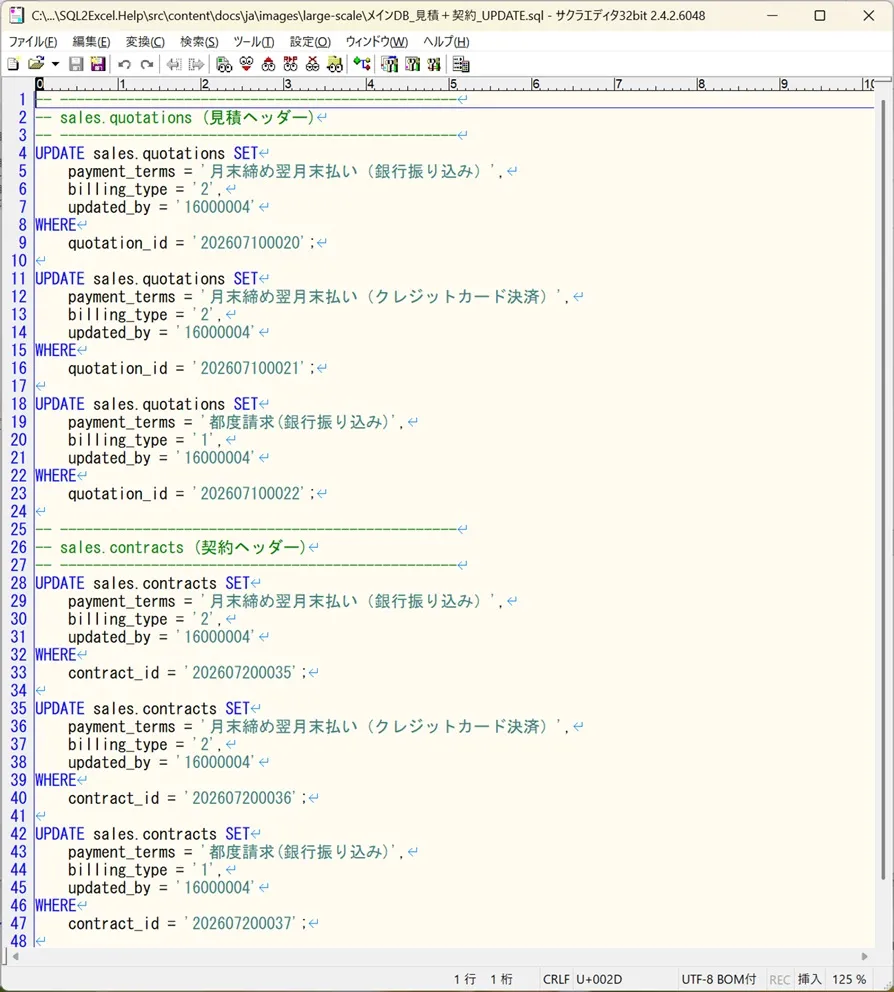Click line number 47 in the gutter
This screenshot has width=894, height=992.
[x=18, y=924]
